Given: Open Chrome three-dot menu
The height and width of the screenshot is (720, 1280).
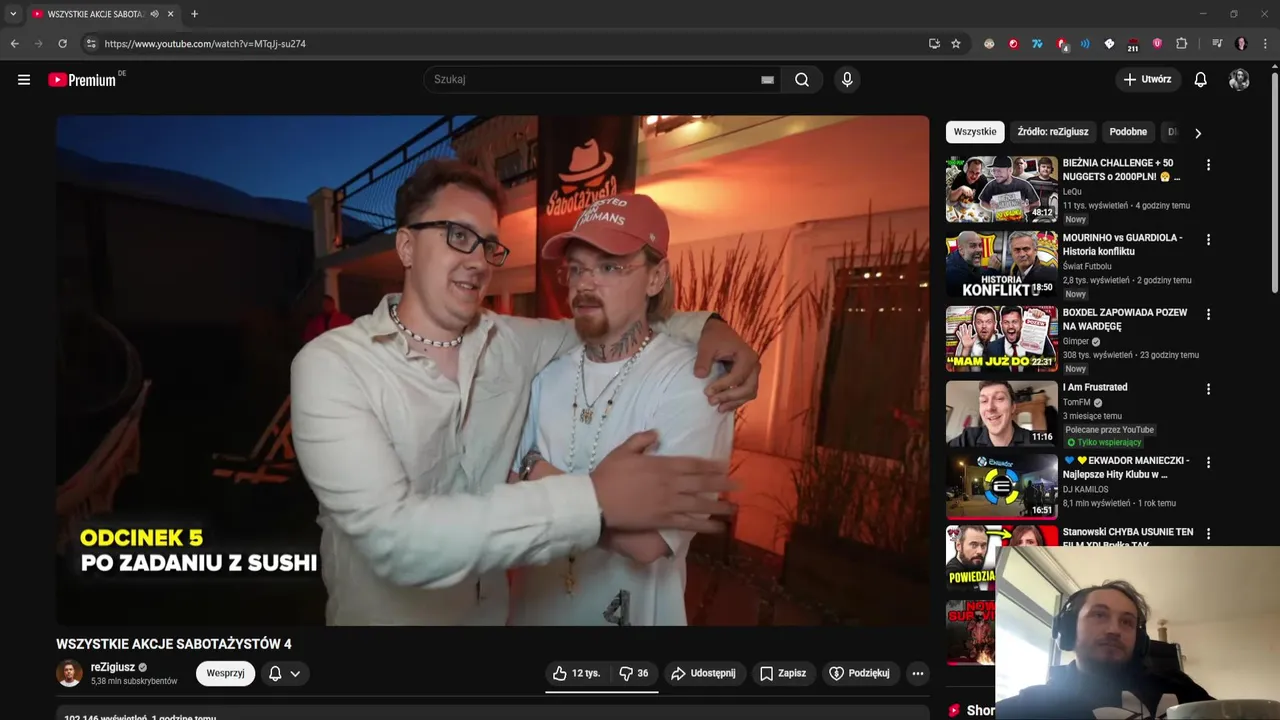Looking at the screenshot, I should 1265,44.
